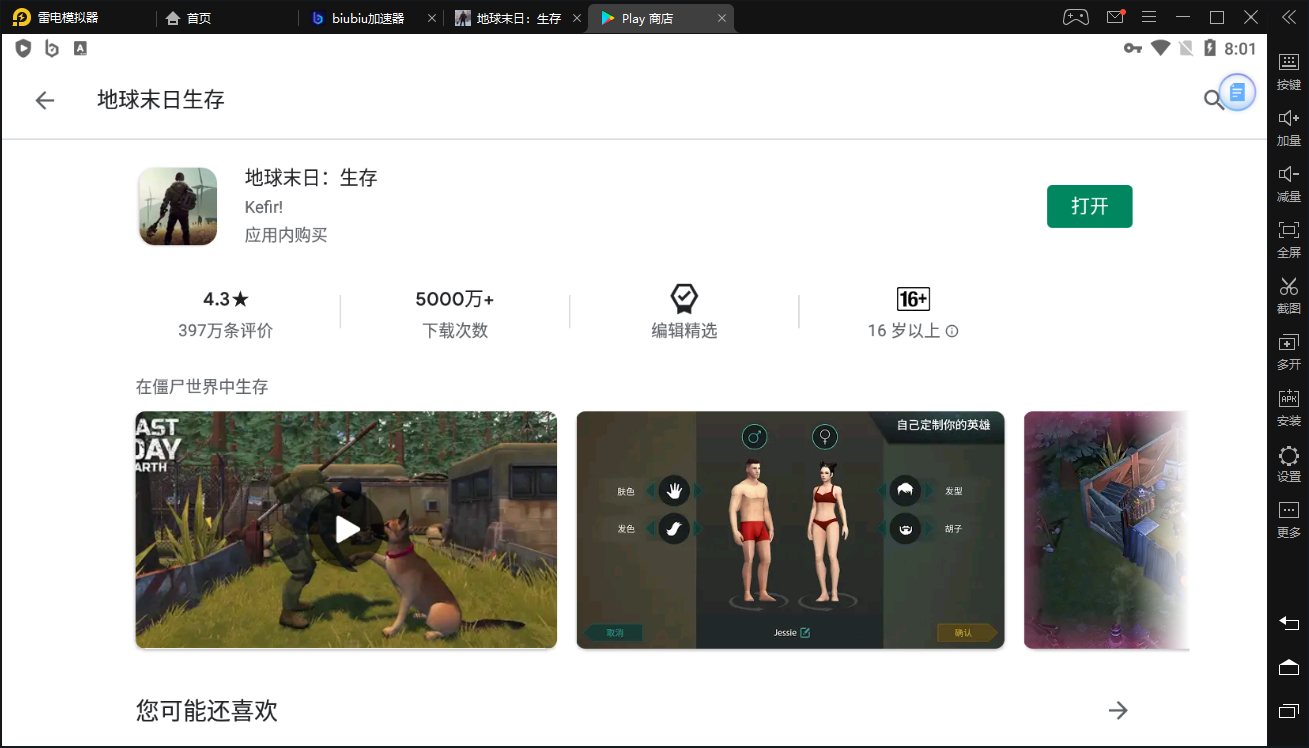Open the 地球末日：生存 app icon
The height and width of the screenshot is (748, 1309).
click(178, 206)
